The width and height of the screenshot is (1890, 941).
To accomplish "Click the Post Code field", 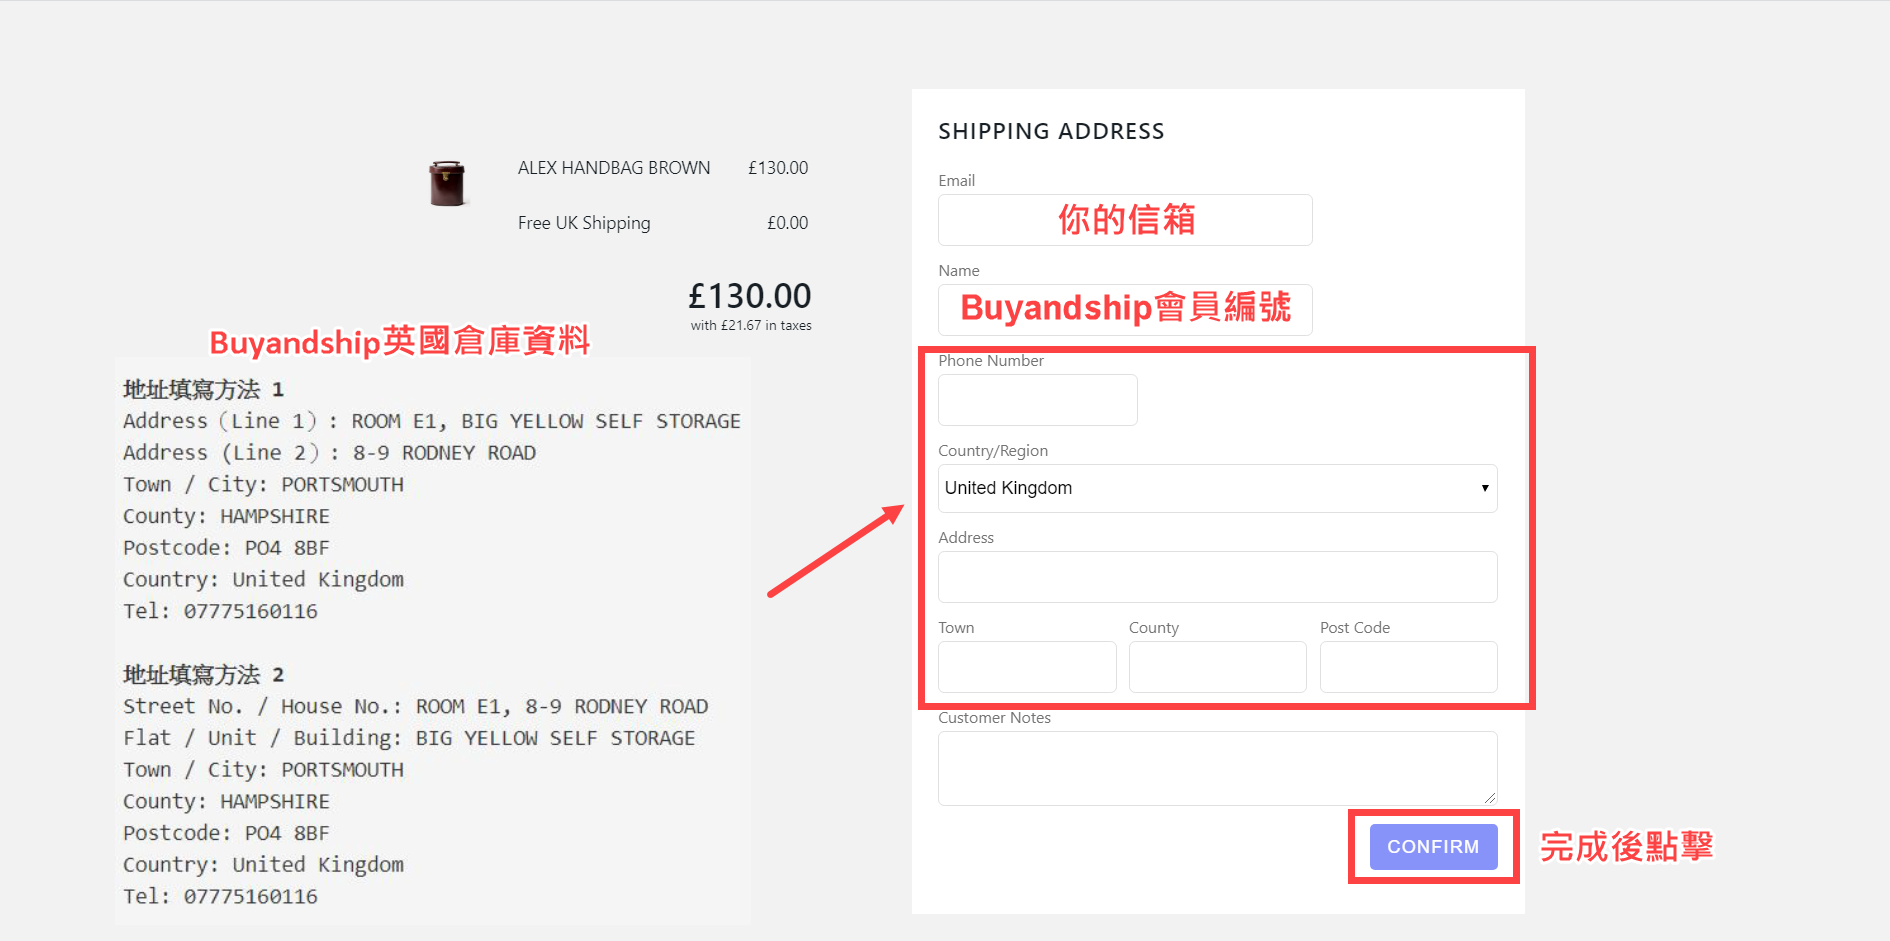I will 1408,667.
